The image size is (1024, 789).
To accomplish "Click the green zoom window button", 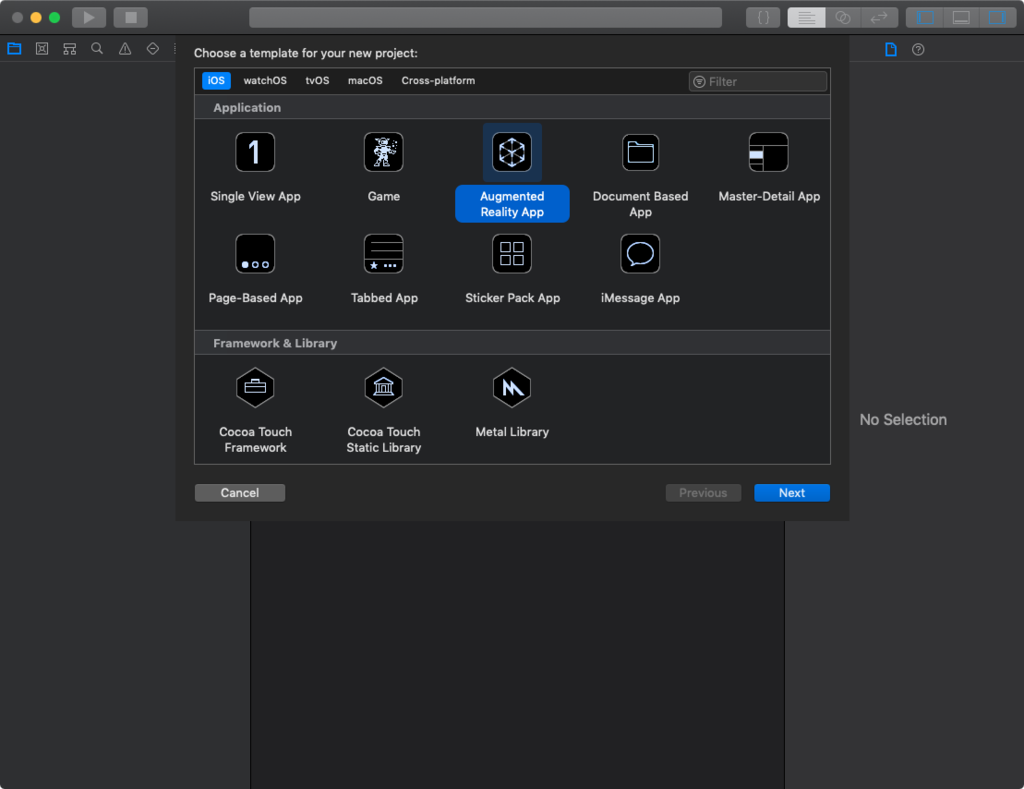I will pos(55,18).
